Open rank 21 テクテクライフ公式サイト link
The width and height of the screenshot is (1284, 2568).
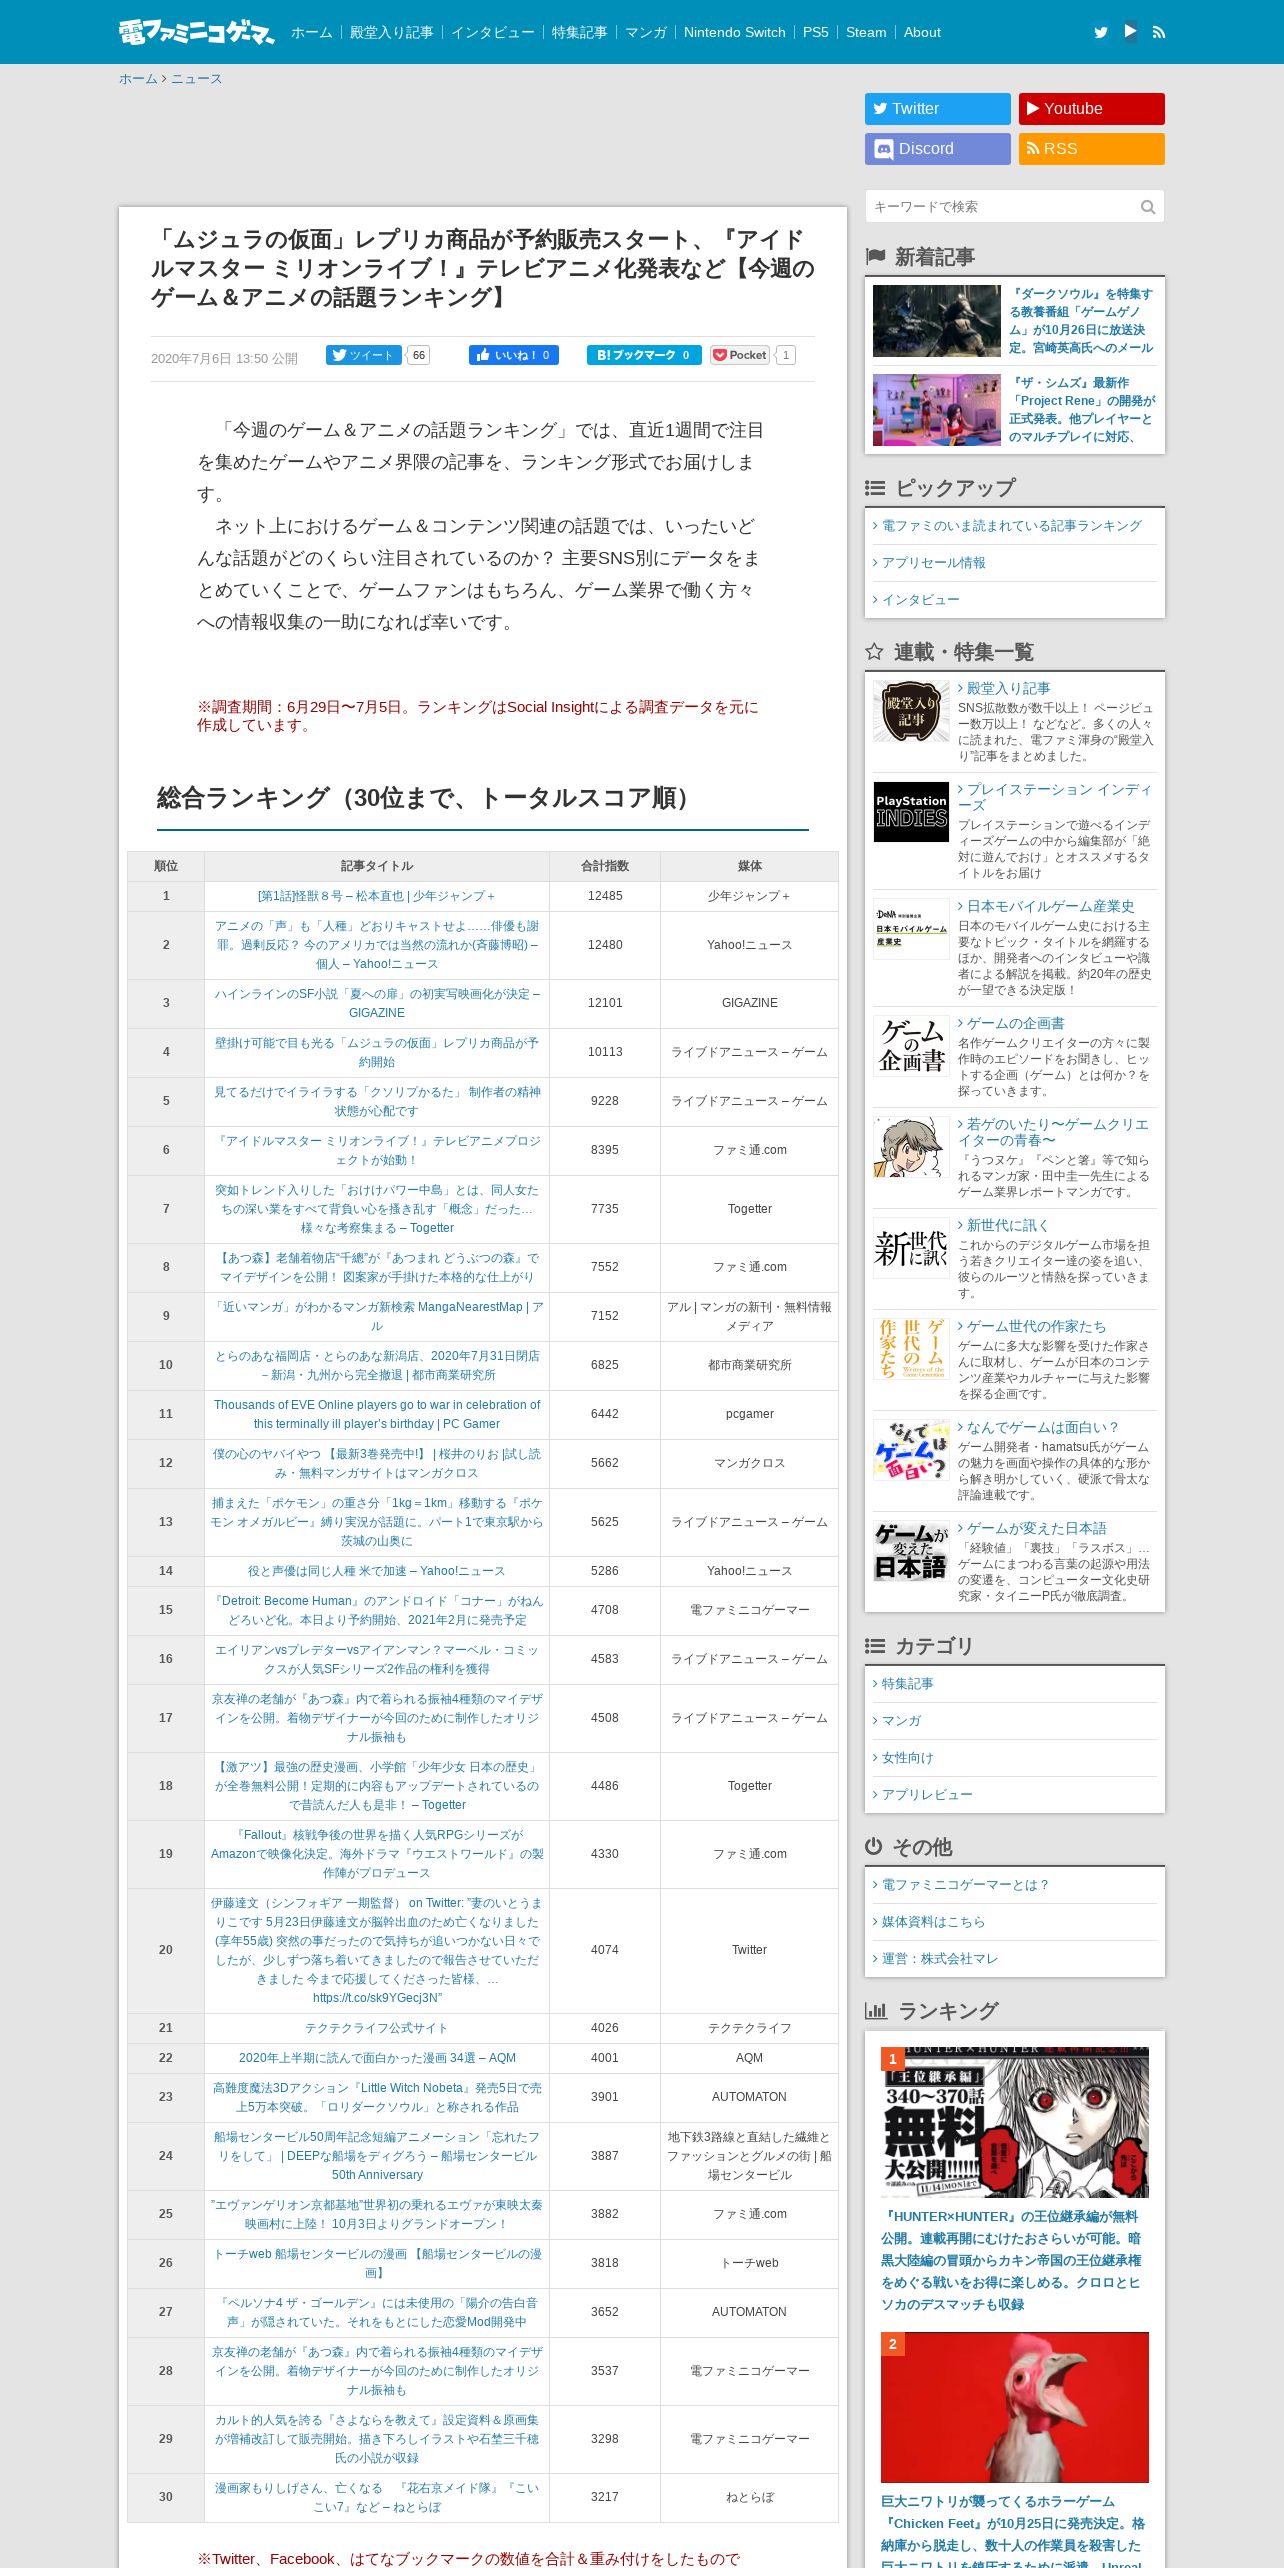coord(377,2028)
